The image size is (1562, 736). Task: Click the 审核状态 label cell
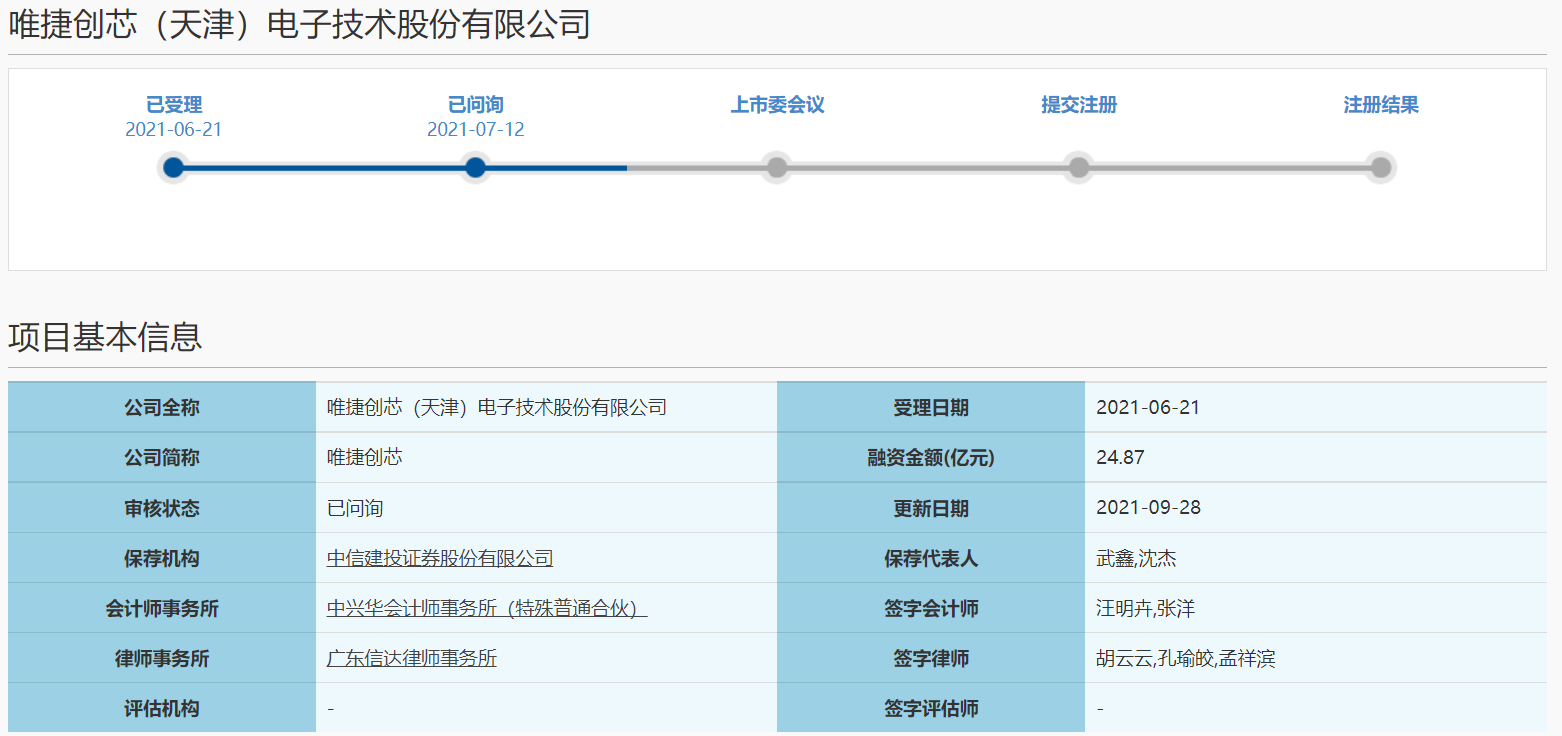point(162,508)
